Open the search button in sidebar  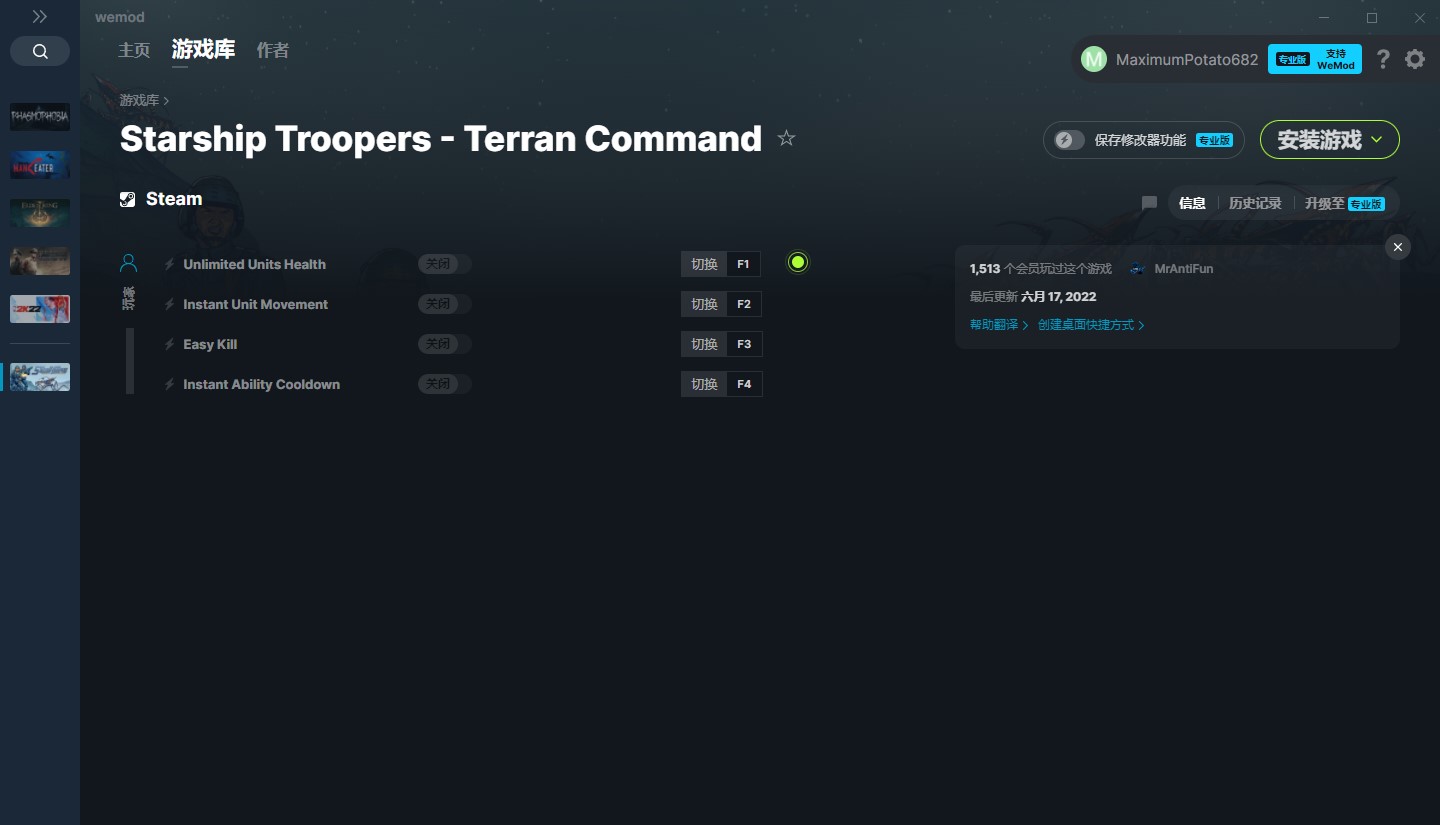click(40, 51)
